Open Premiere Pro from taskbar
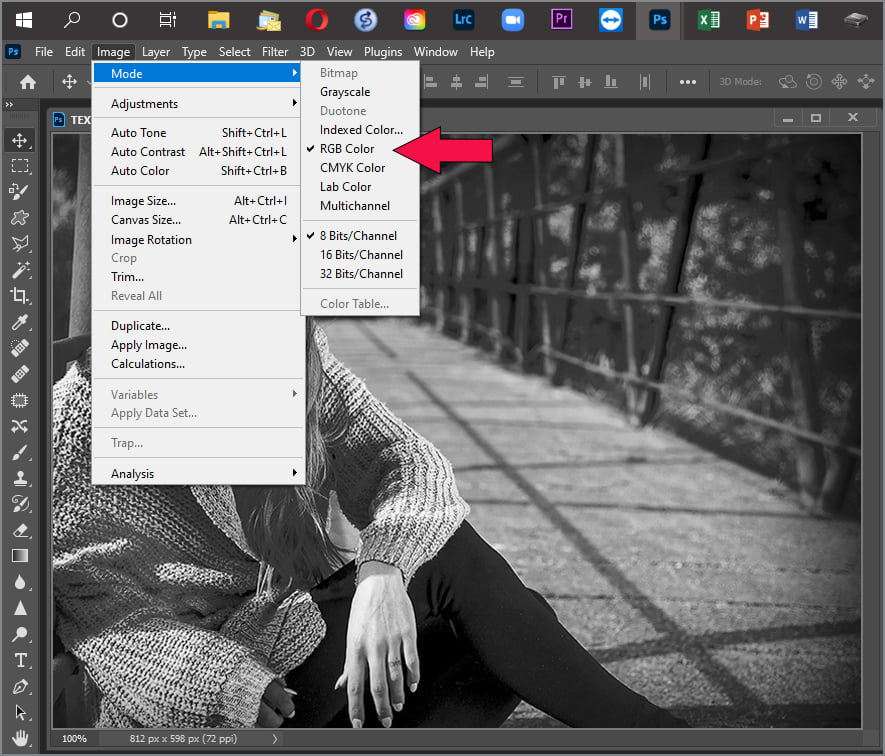 tap(562, 19)
